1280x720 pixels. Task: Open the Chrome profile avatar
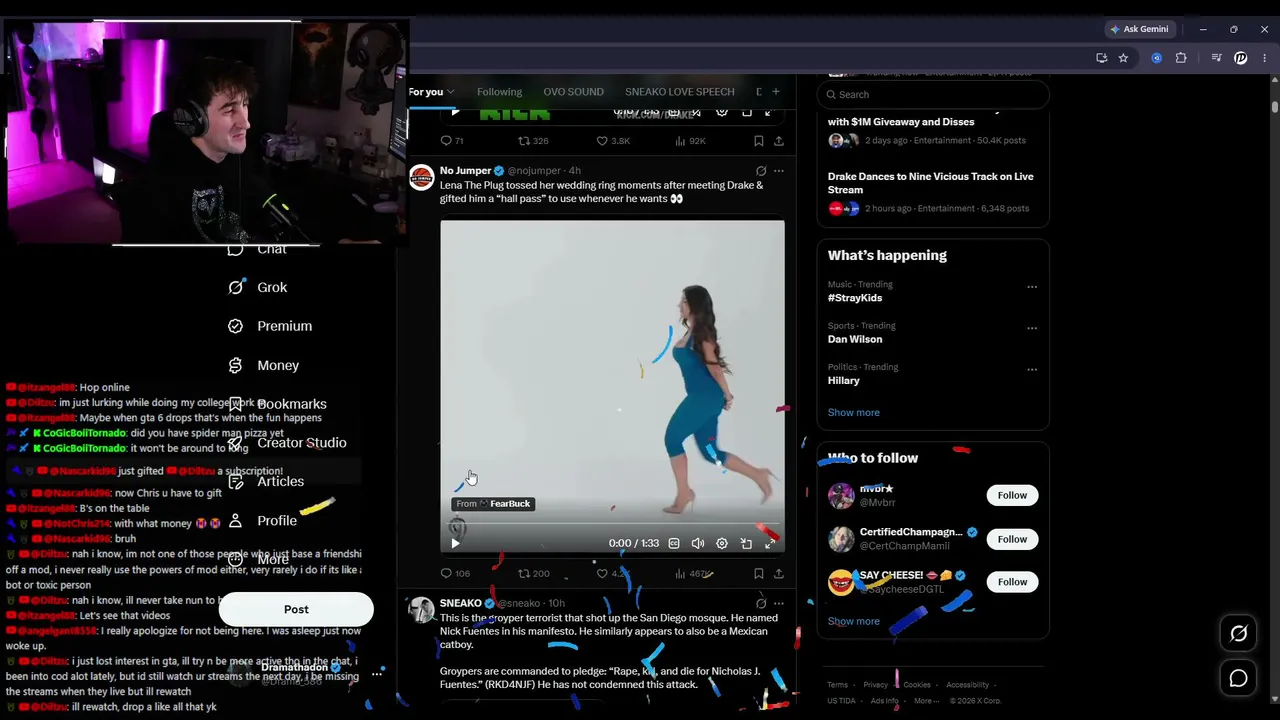tap(1241, 58)
